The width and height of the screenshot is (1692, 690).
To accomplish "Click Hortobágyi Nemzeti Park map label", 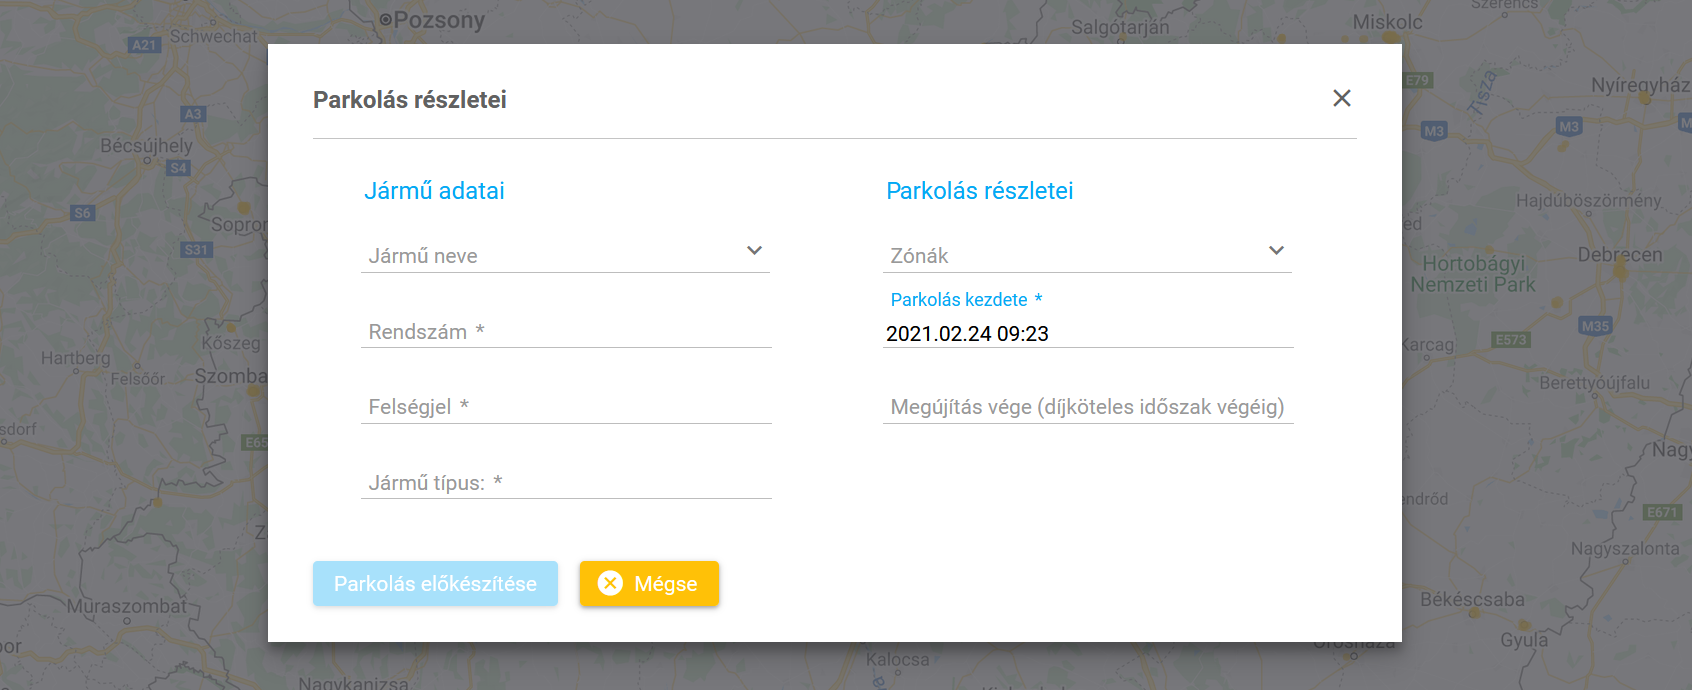I will tap(1473, 274).
